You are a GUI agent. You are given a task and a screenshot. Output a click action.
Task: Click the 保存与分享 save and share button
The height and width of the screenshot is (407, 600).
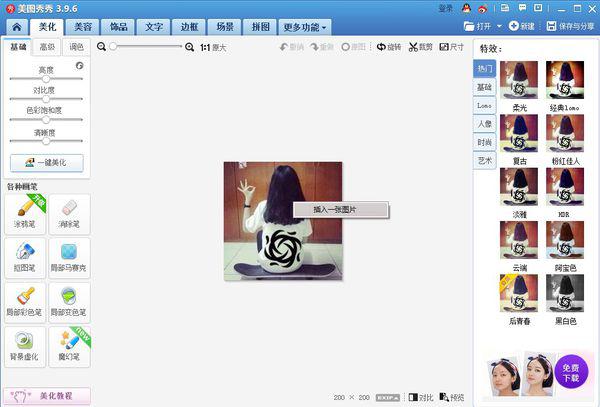coord(564,26)
